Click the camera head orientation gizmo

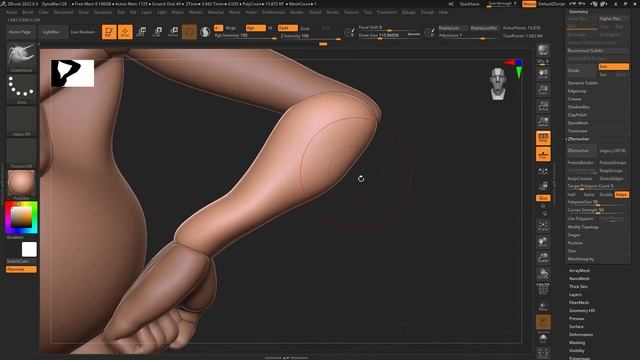[498, 84]
